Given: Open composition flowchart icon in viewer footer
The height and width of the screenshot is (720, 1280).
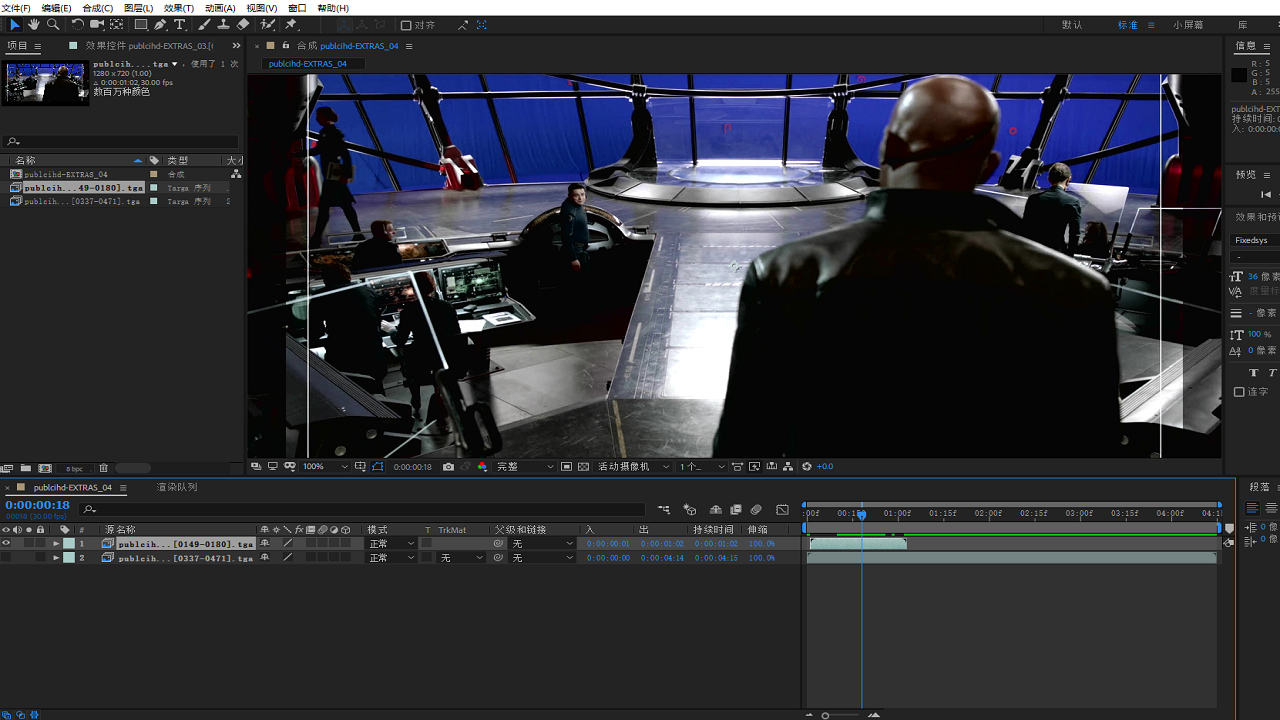Looking at the screenshot, I should pos(788,467).
